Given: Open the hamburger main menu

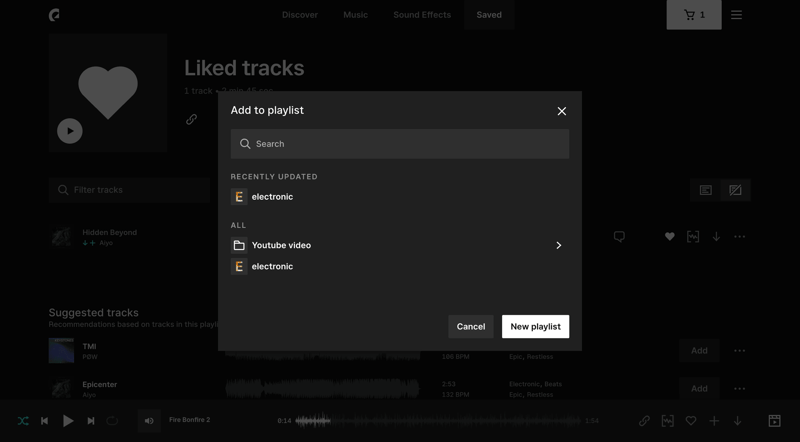Looking at the screenshot, I should click(736, 15).
